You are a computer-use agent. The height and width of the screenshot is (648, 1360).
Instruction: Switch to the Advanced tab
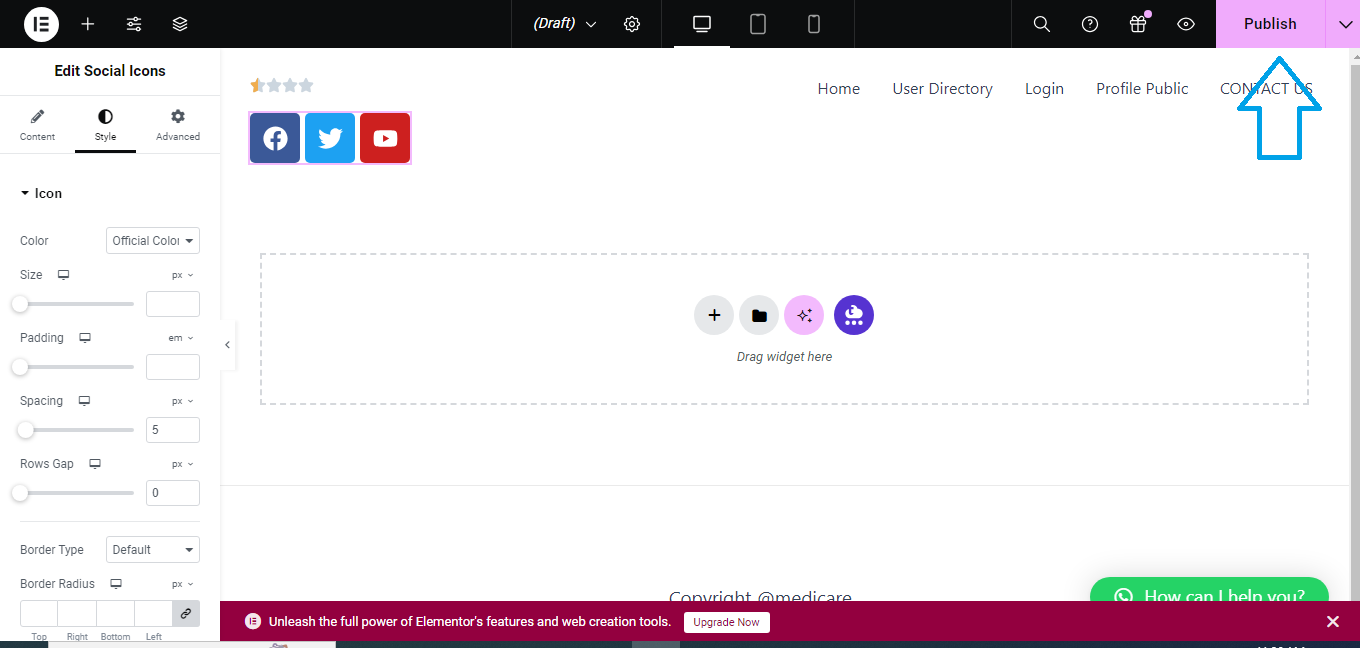(x=178, y=125)
